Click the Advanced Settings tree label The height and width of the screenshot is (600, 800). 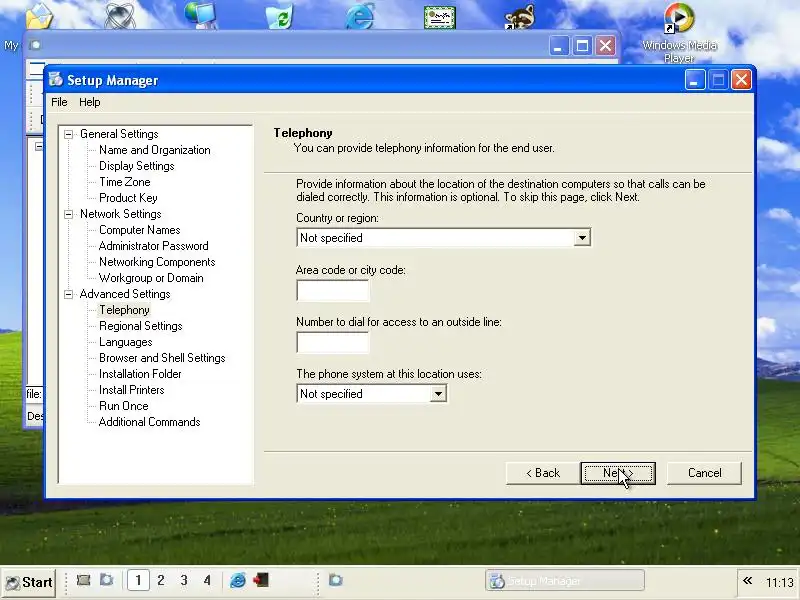tap(124, 294)
